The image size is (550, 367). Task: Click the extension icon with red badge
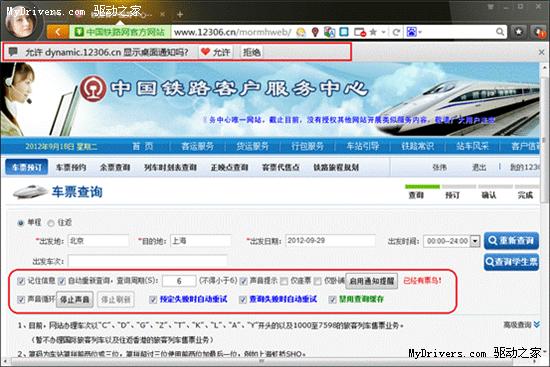coord(538,32)
